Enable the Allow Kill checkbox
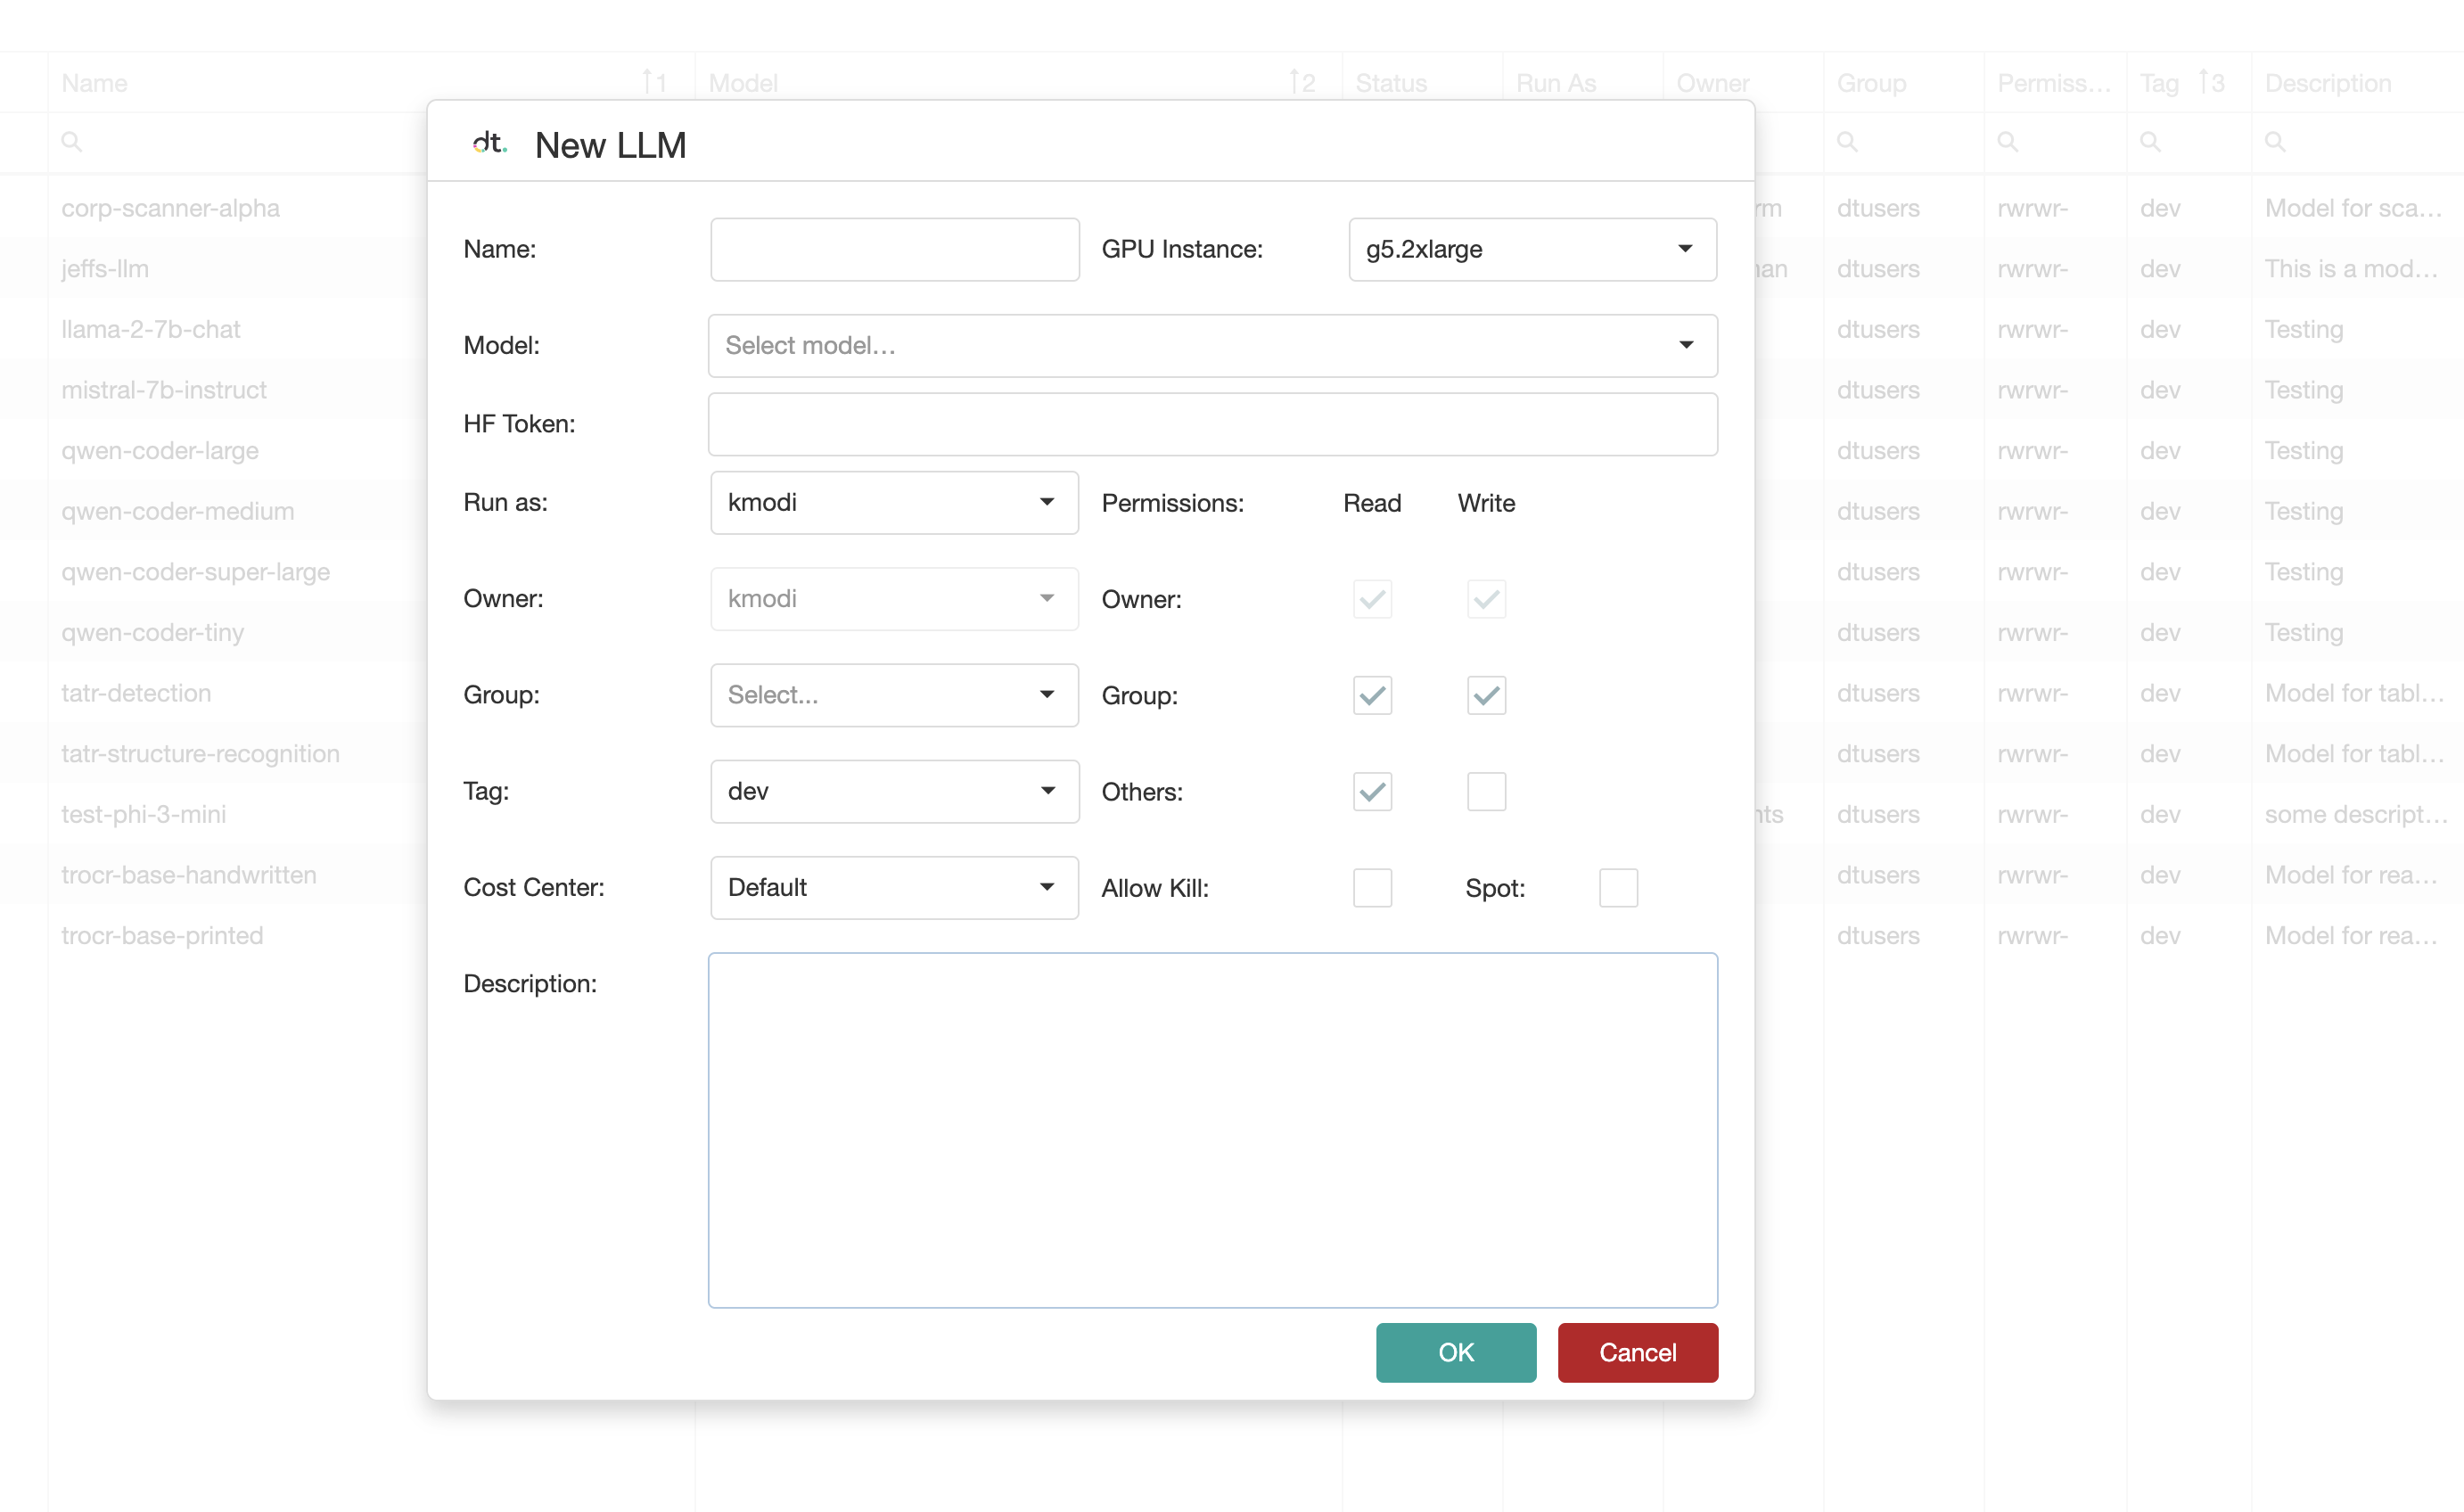Viewport: 2464px width, 1512px height. click(1372, 887)
